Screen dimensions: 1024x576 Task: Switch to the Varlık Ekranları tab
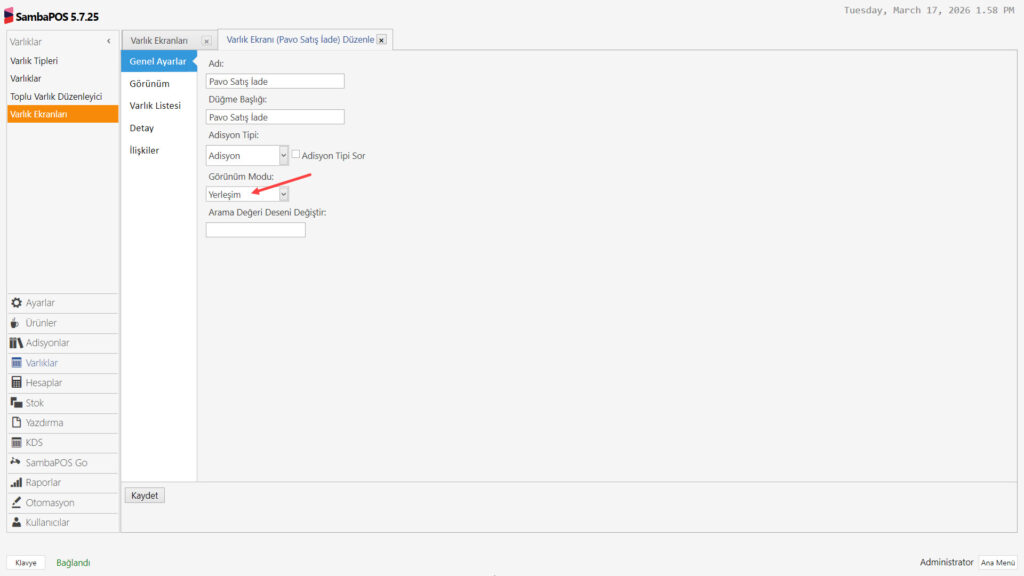[x=159, y=40]
